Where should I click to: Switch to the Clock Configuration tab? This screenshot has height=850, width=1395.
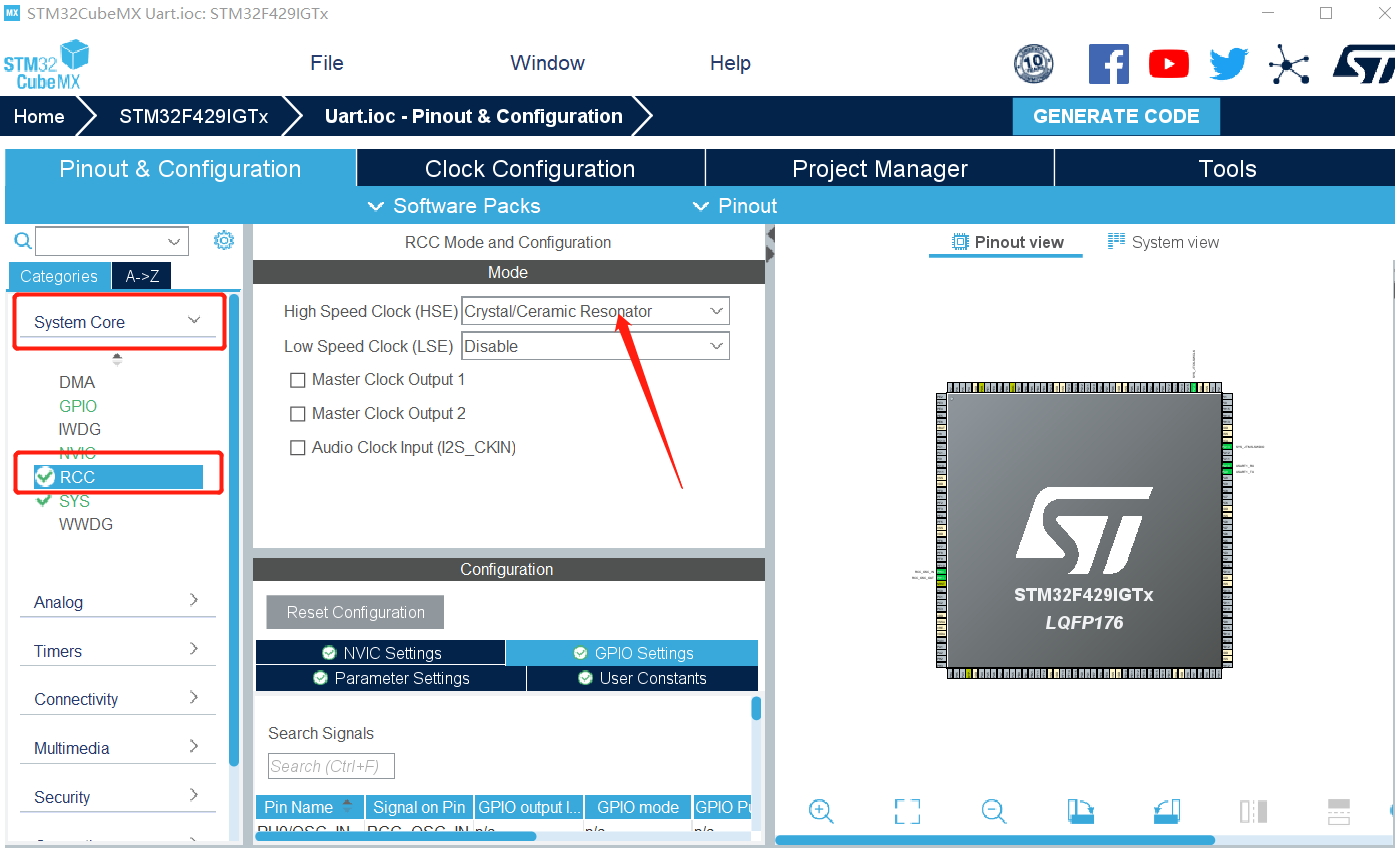tap(530, 168)
